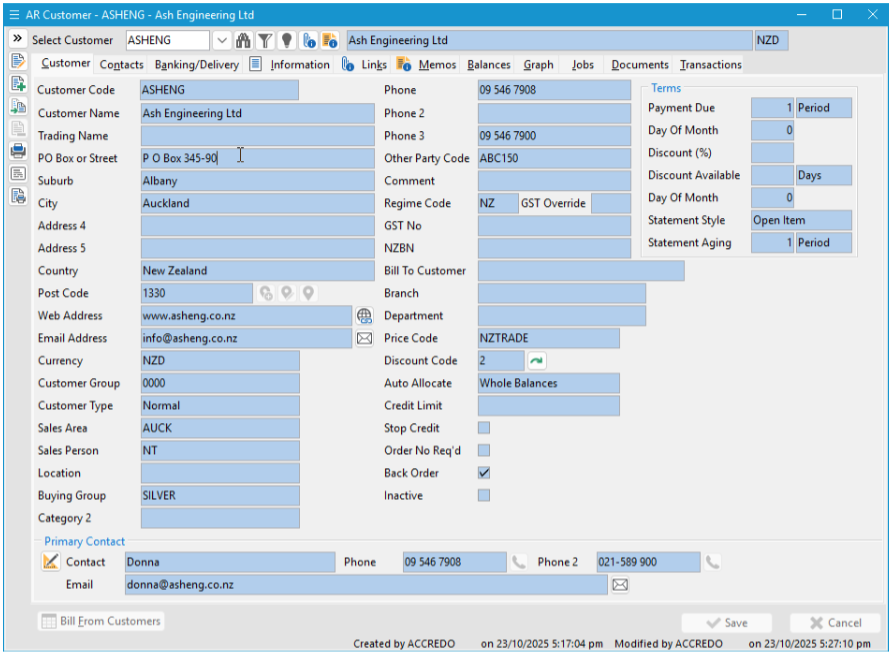Switch to the Memos tab
This screenshot has width=894, height=657.
click(x=437, y=64)
